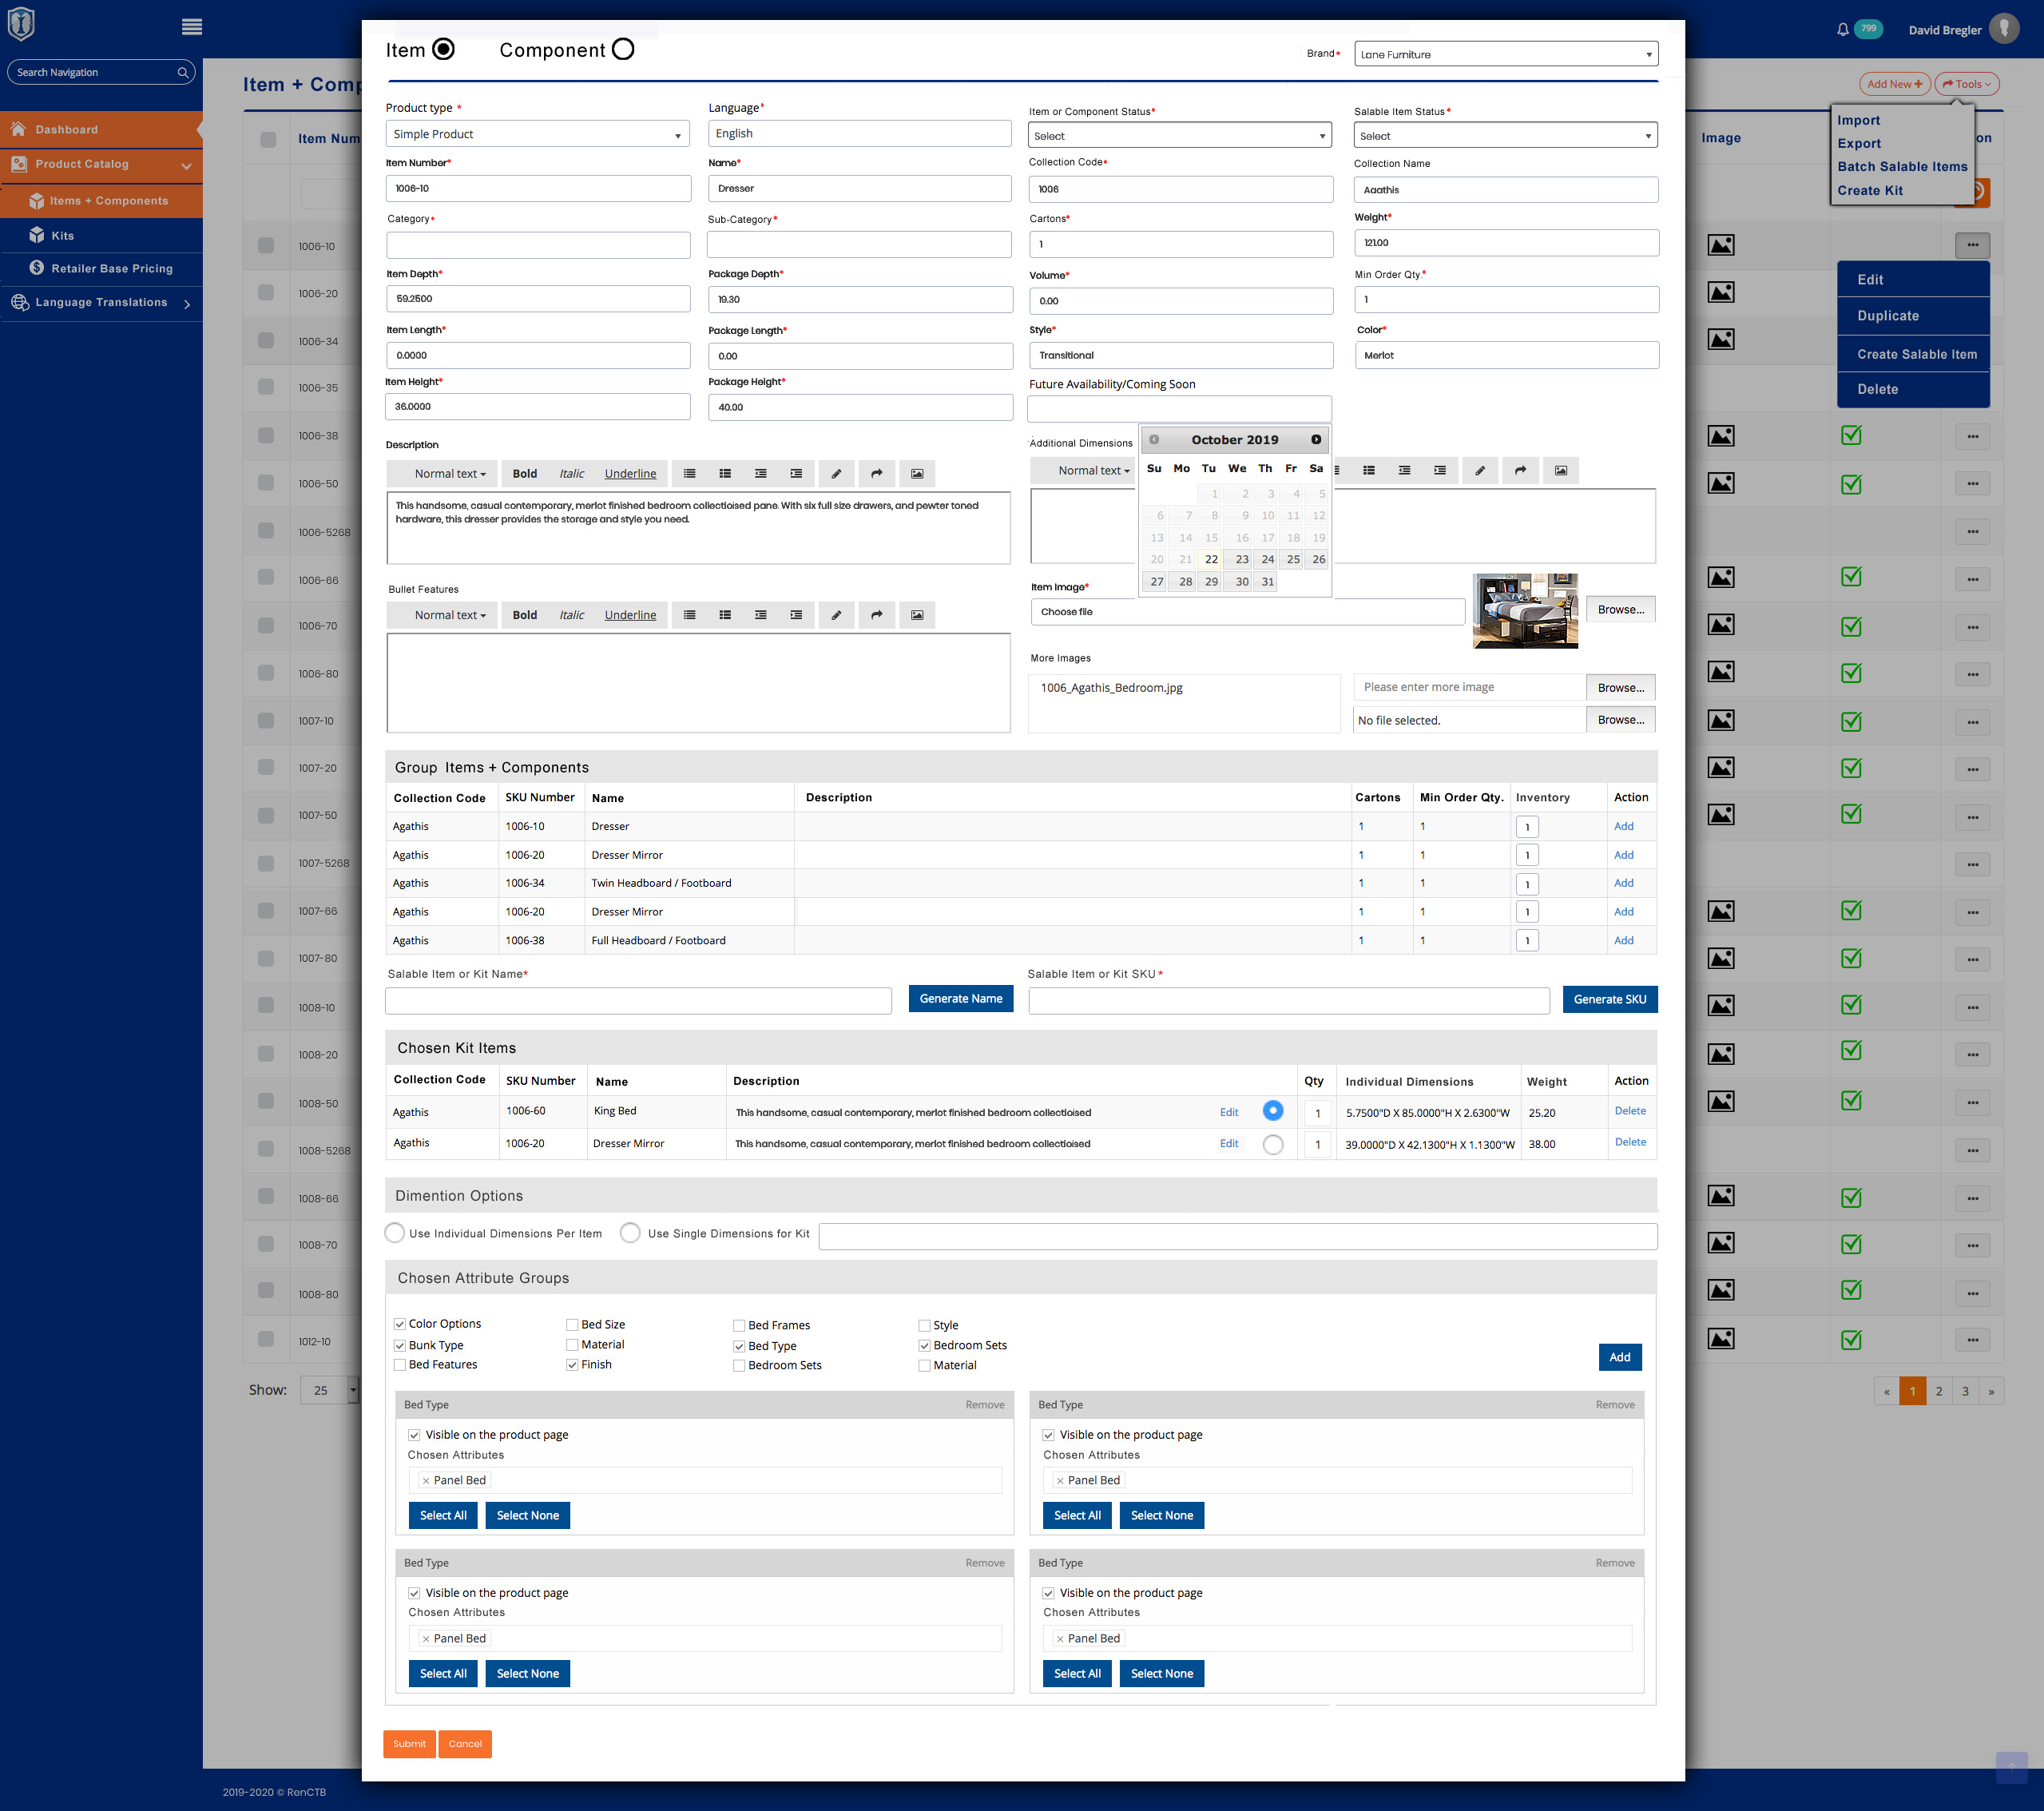Insert image via Additional Dimensions toolbar icon

click(1561, 470)
